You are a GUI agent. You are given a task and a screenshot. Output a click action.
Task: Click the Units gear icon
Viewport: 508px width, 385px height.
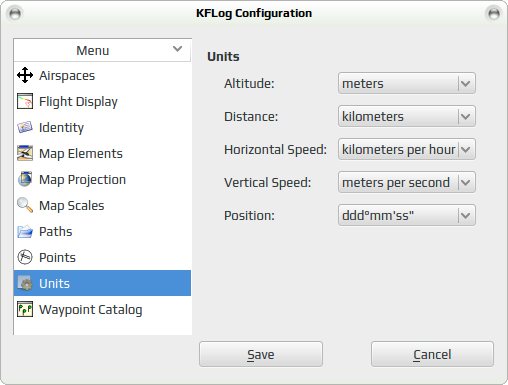point(25,283)
